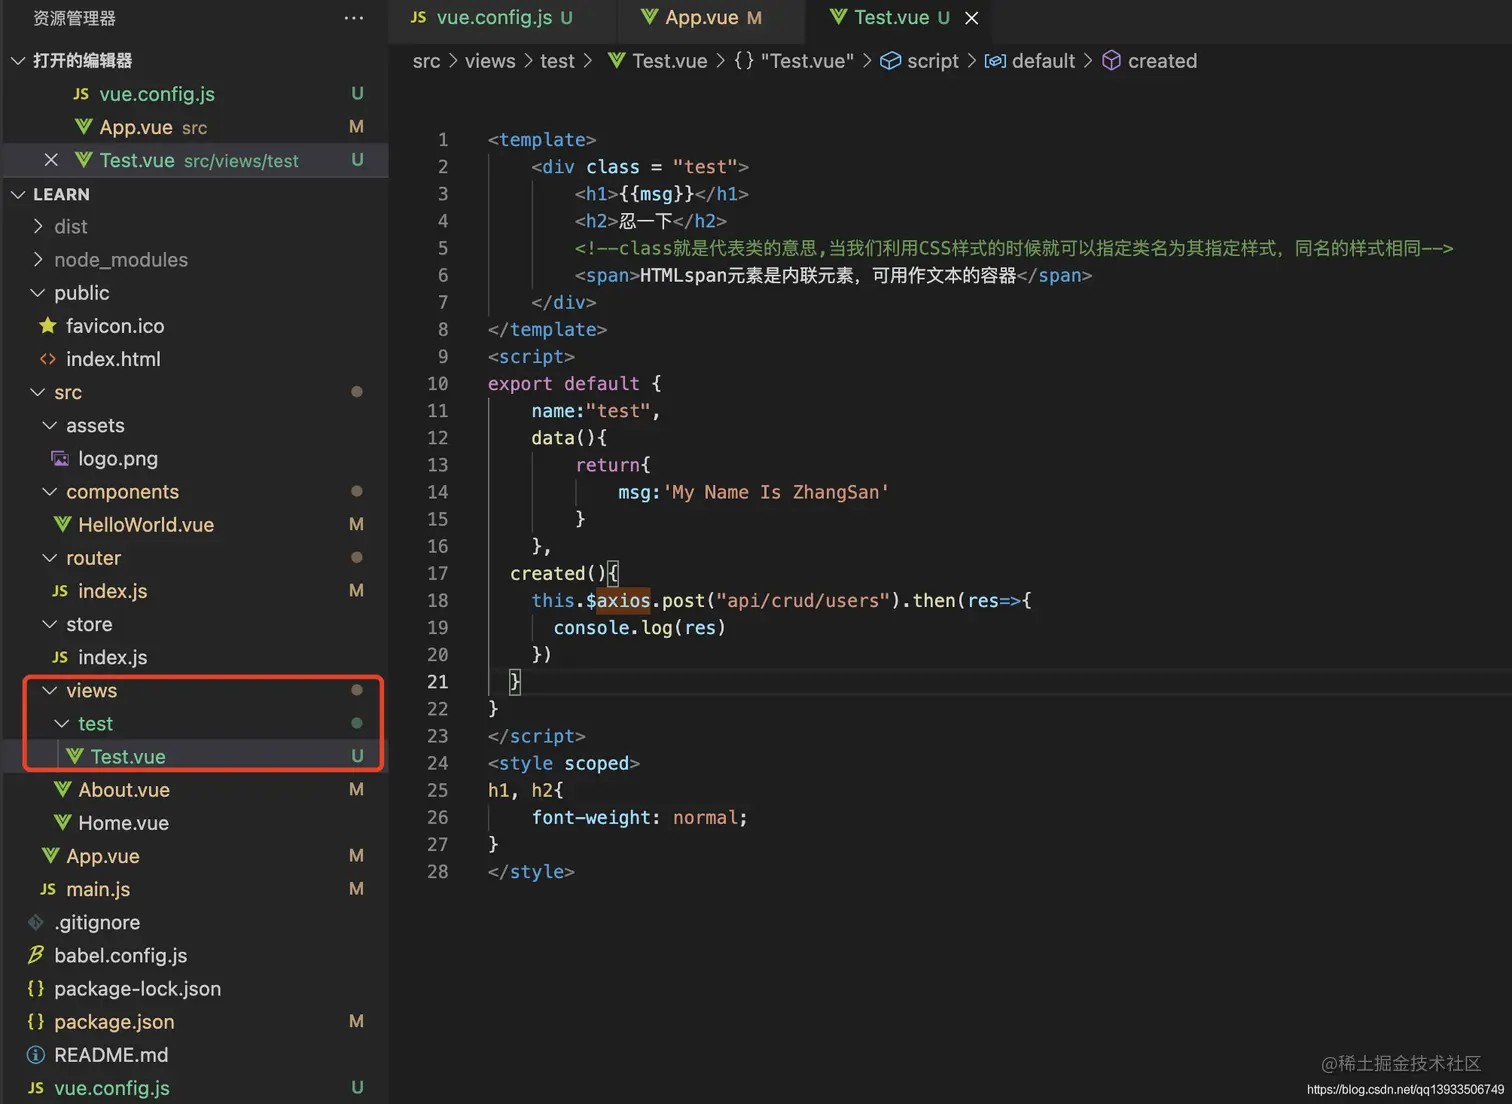Screen dimensions: 1512x1104
Task: Click the default symbol icon in breadcrumb
Action: tap(995, 61)
